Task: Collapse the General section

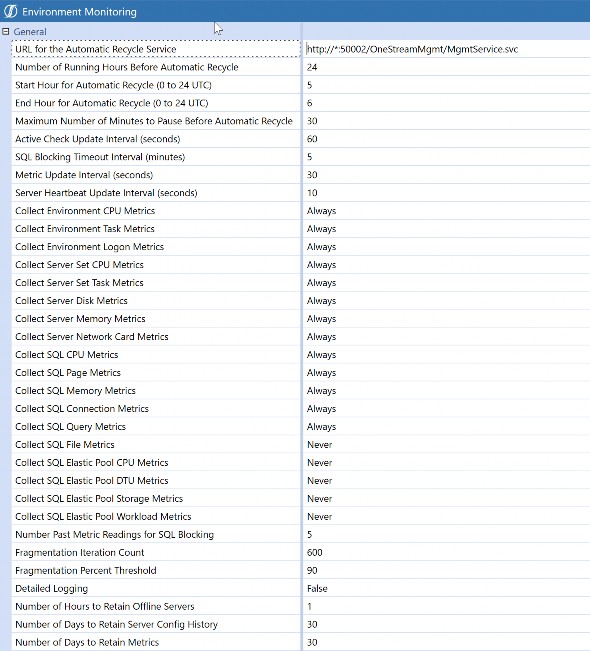Action: click(x=5, y=31)
